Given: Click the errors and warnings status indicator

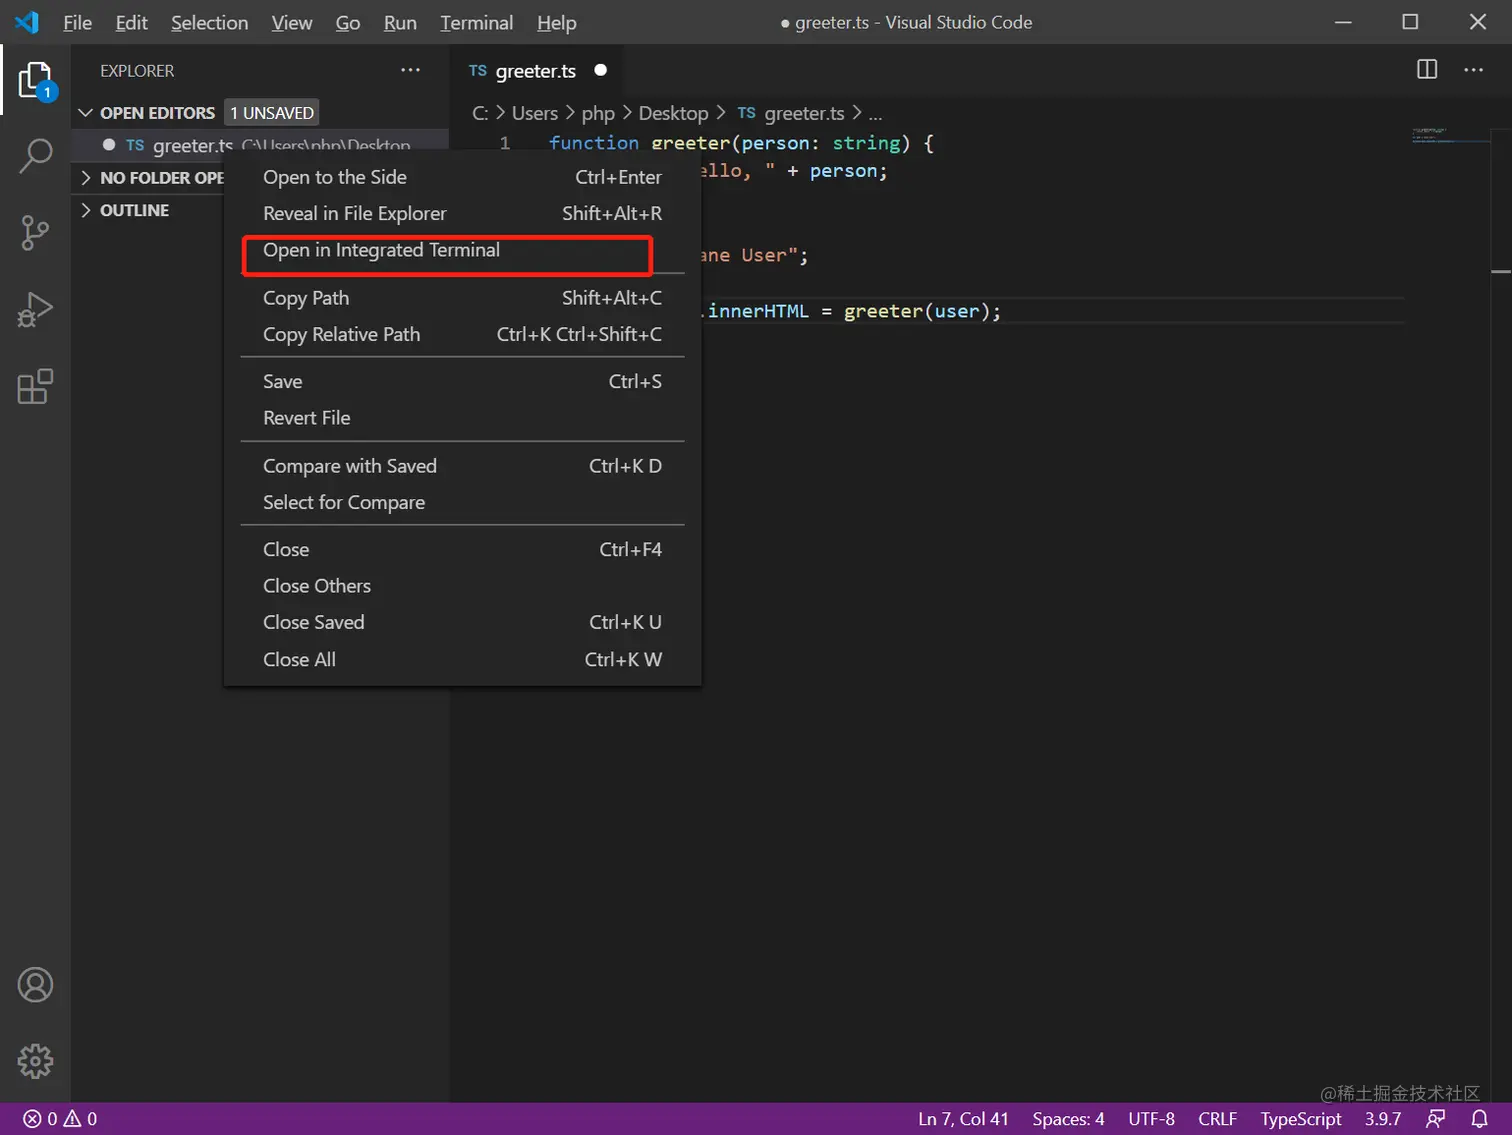Looking at the screenshot, I should tap(60, 1119).
